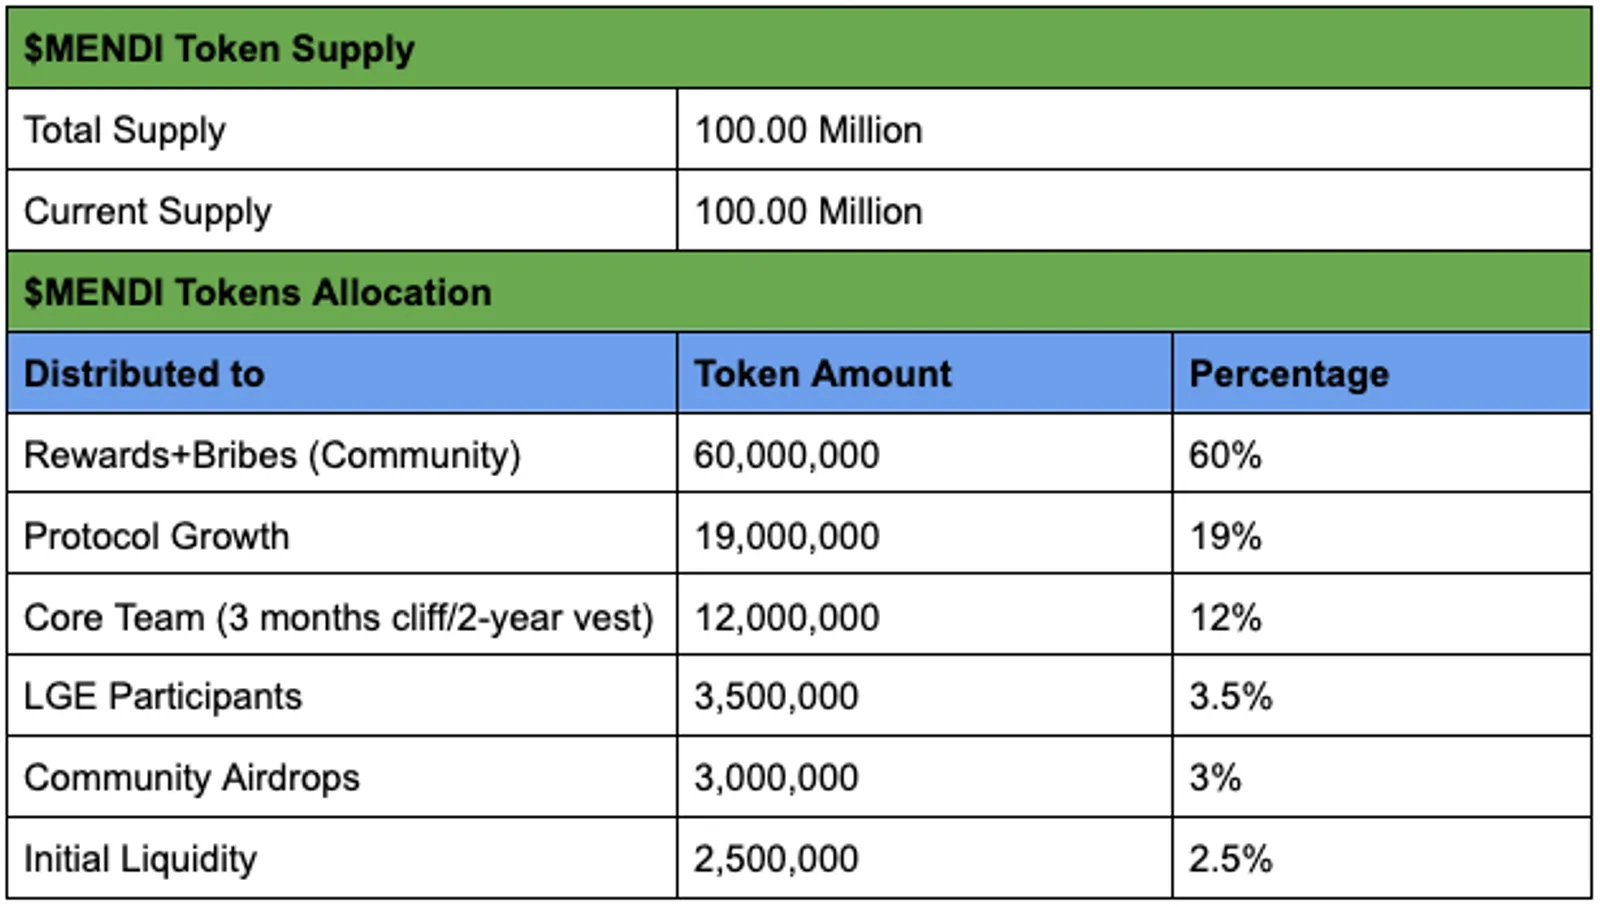This screenshot has width=1600, height=907.
Task: Click the $MENDI Tokens Allocation header
Action: (x=799, y=292)
